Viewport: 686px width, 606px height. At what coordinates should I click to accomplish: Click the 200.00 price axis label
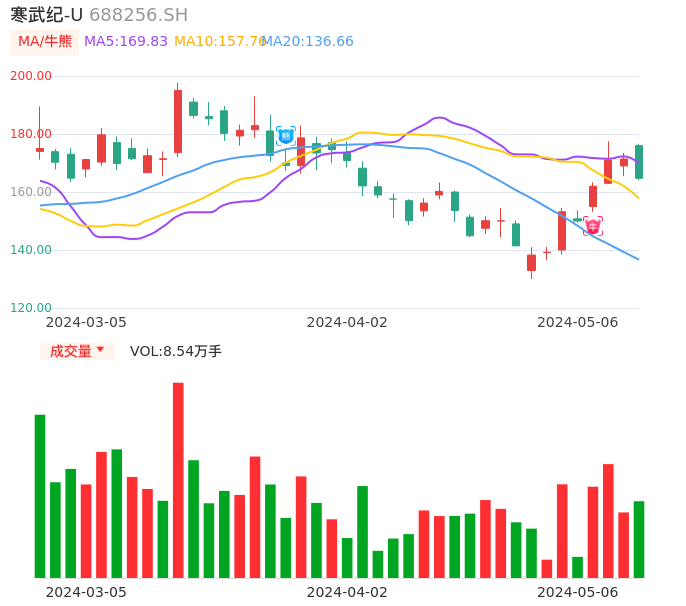[x=31, y=76]
